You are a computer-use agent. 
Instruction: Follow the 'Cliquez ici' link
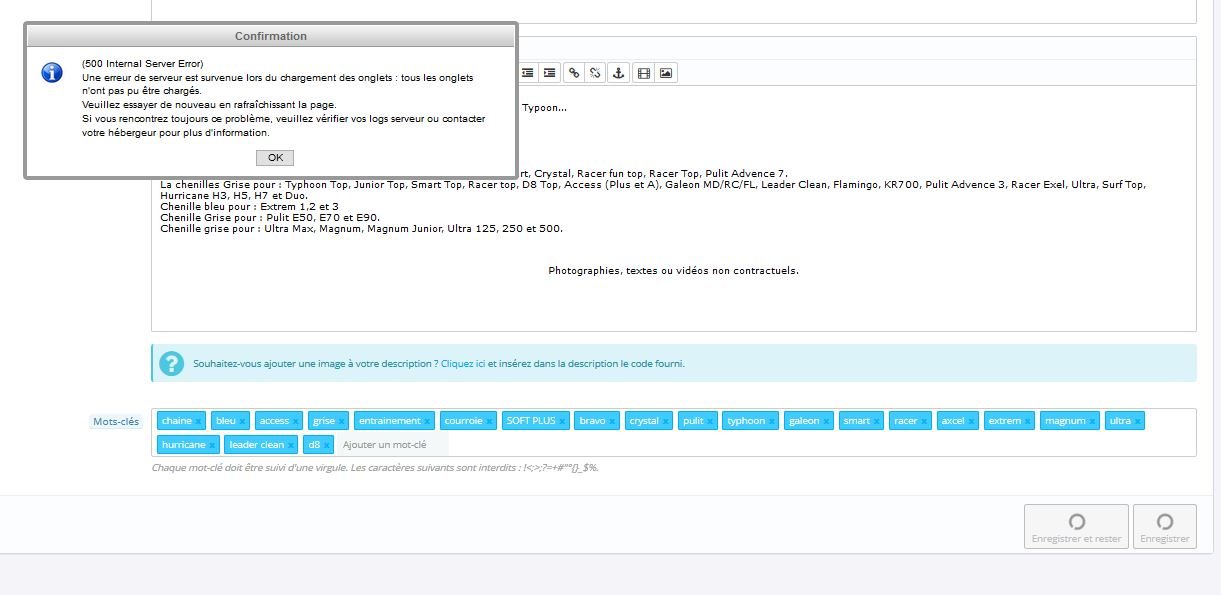(x=463, y=364)
